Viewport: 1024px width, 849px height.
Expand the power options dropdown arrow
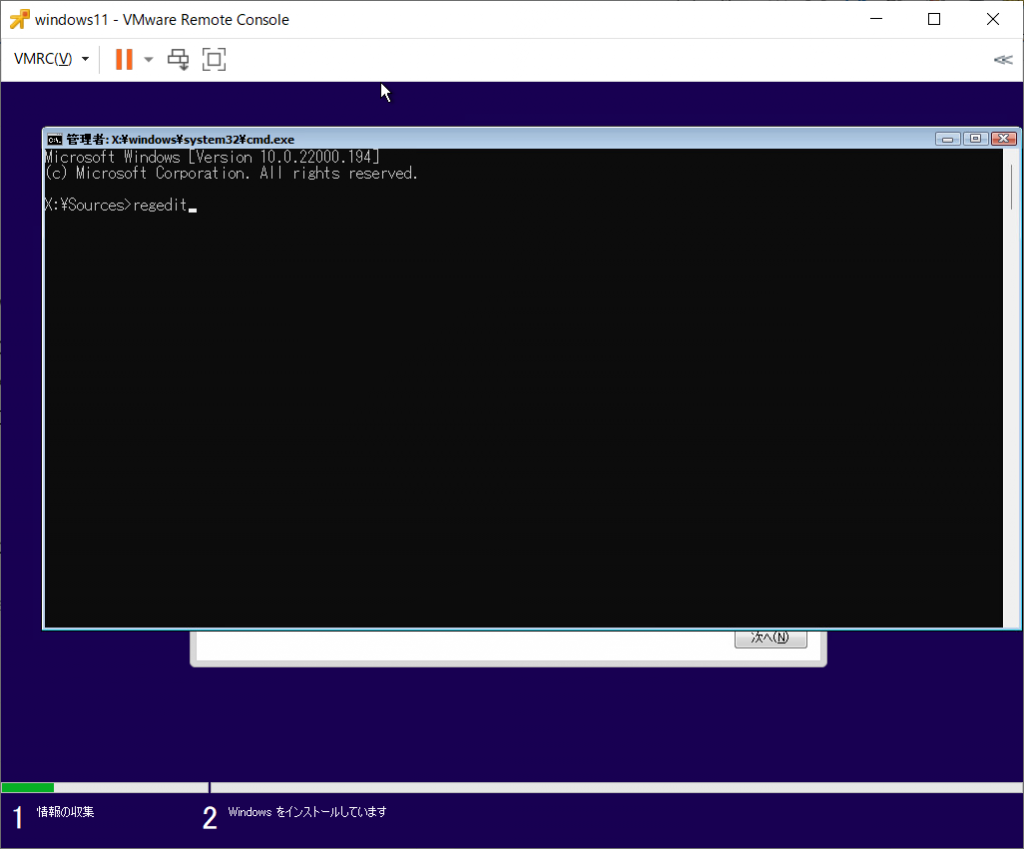click(148, 59)
